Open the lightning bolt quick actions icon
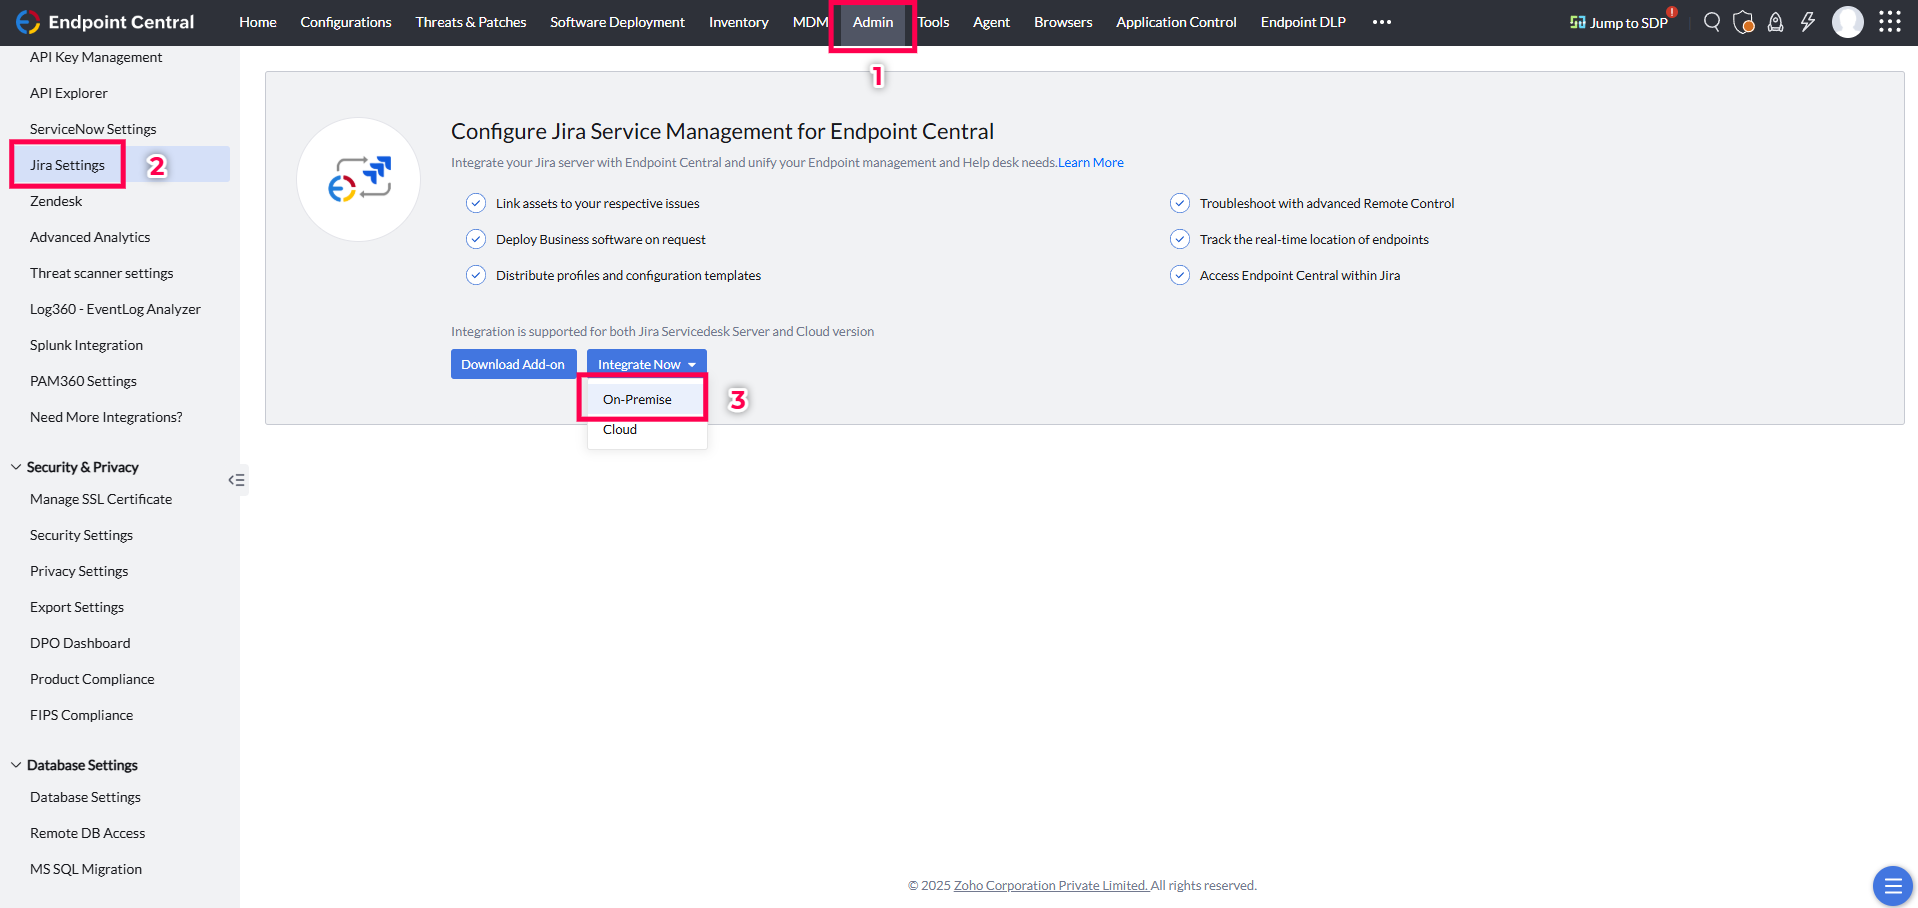The image size is (1918, 908). (1808, 22)
